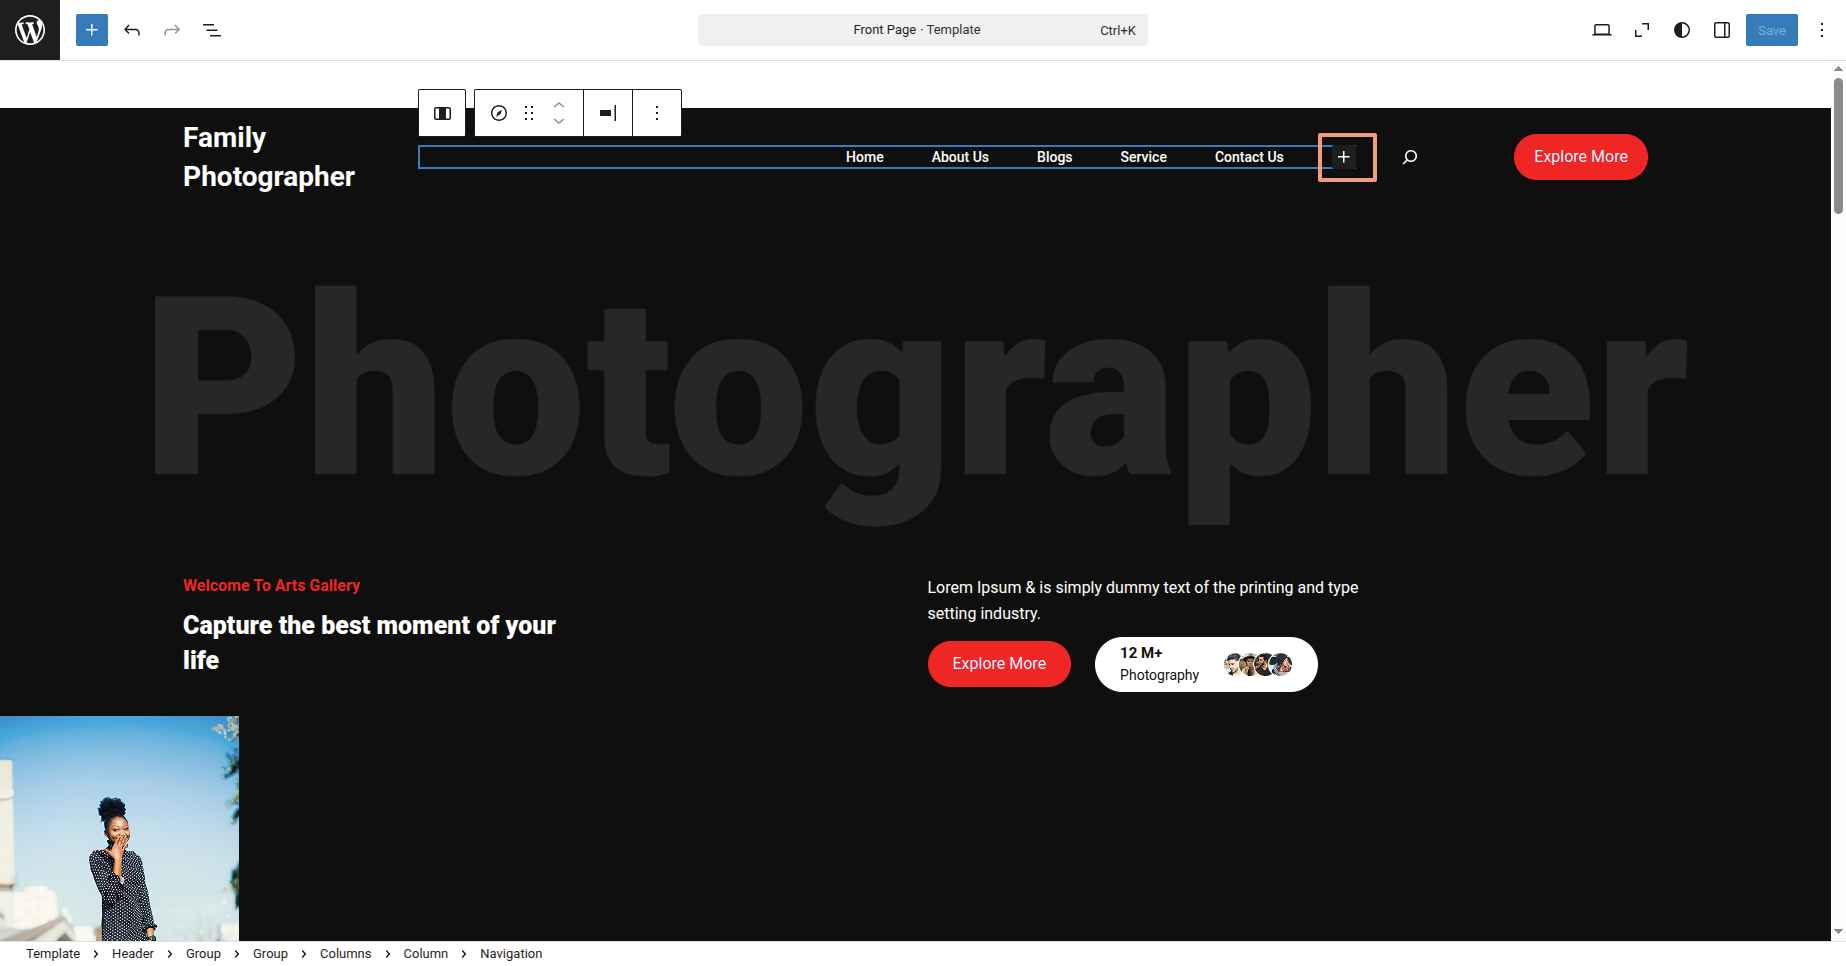Undo the last change
Image resolution: width=1846 pixels, height=966 pixels.
tap(132, 30)
